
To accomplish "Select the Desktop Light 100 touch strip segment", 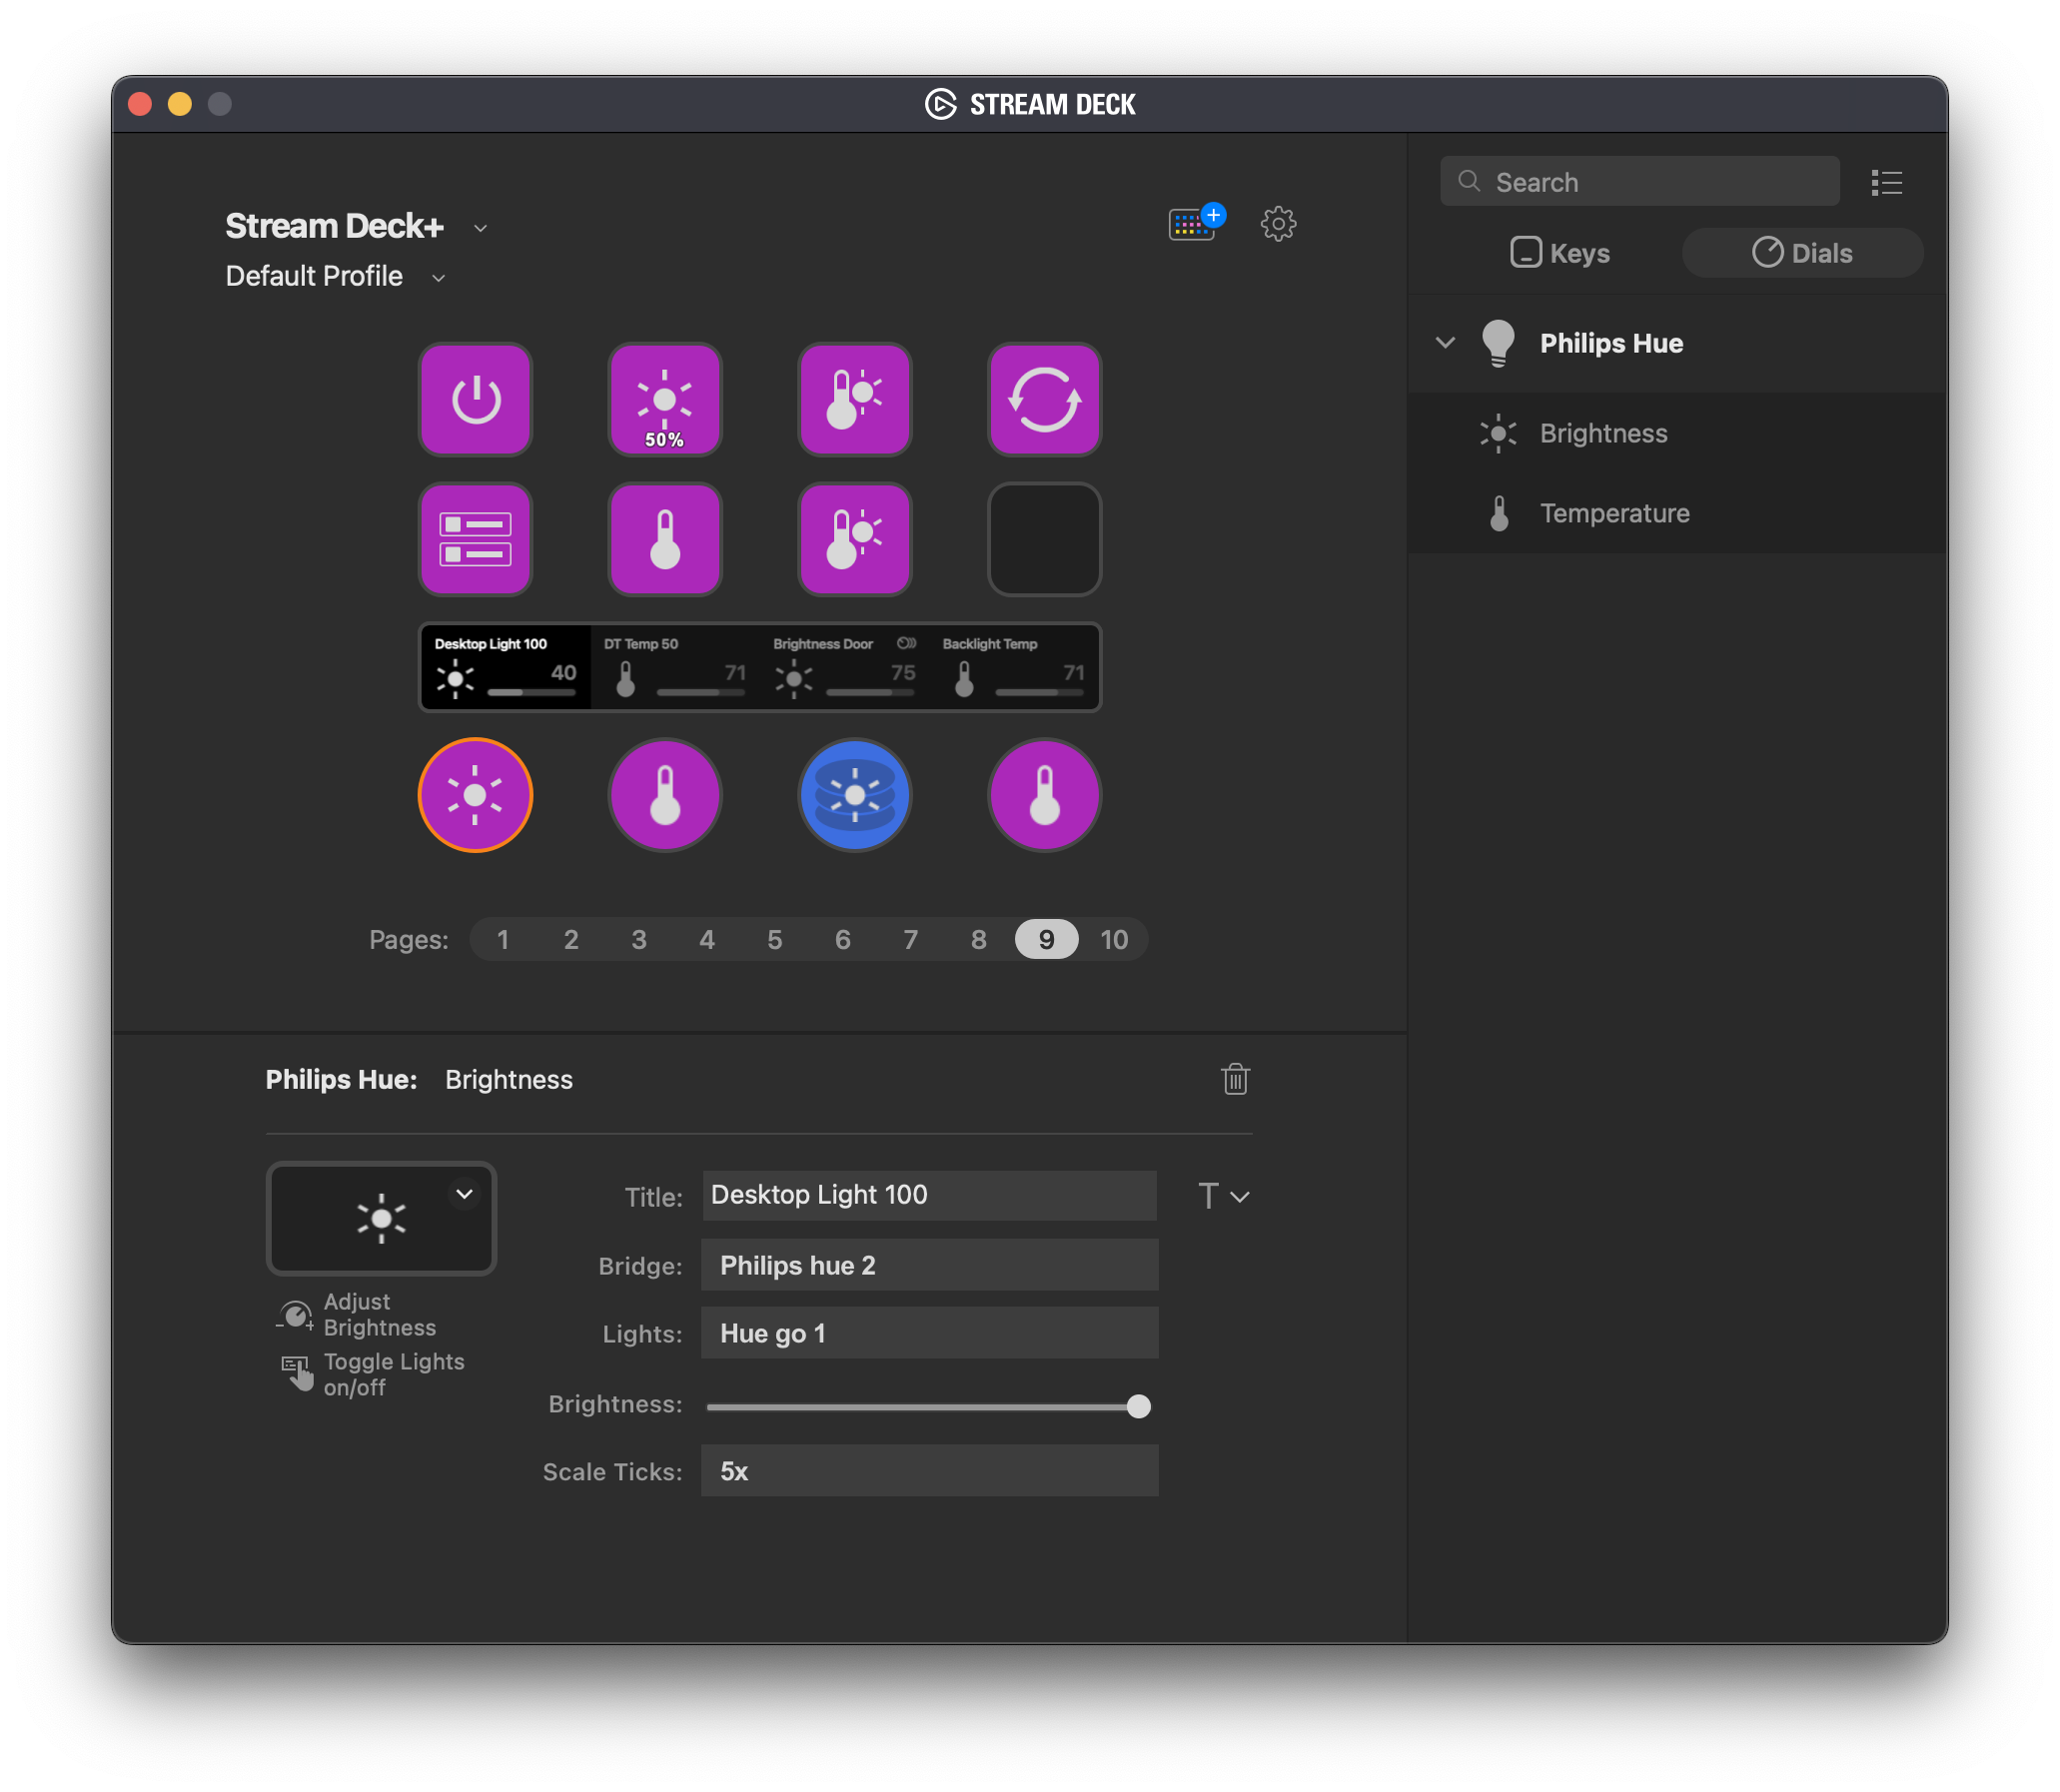I will 506,667.
